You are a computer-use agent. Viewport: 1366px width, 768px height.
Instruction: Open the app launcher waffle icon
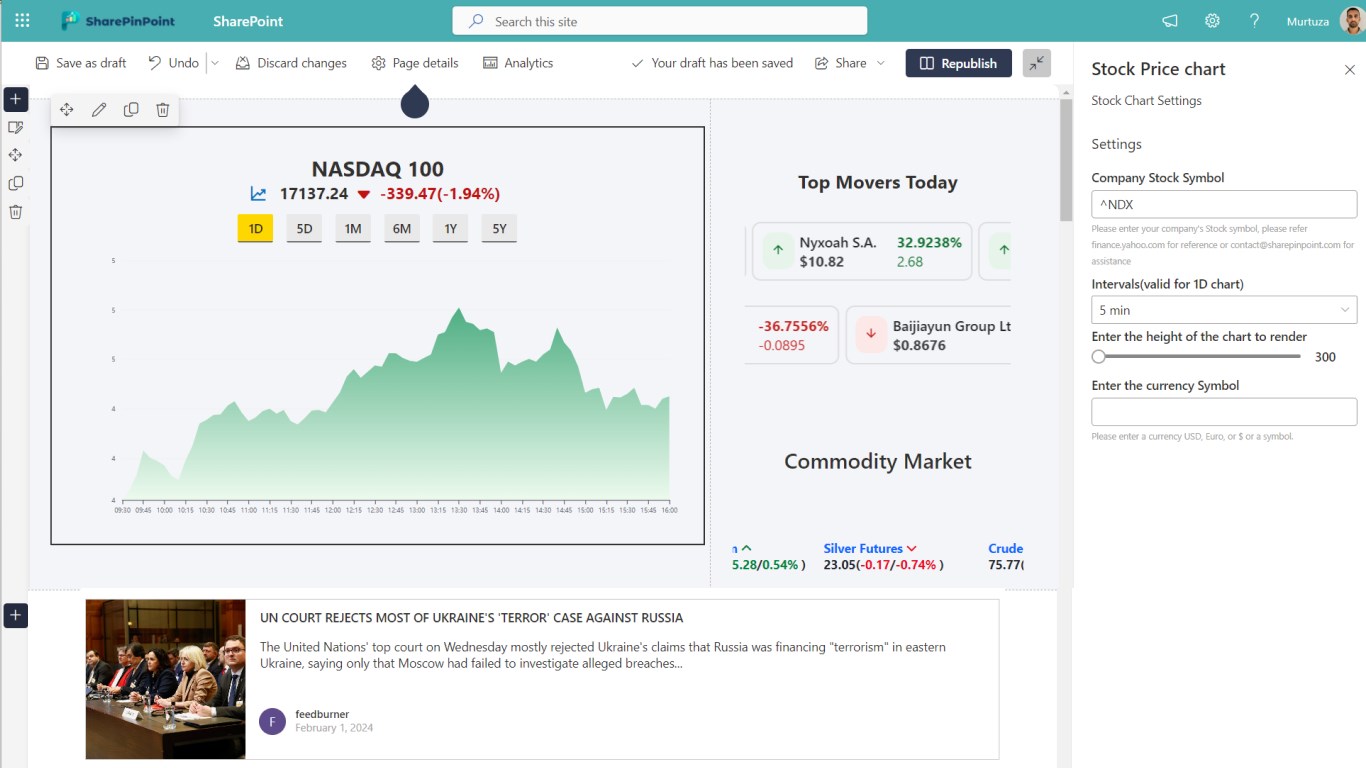22,21
